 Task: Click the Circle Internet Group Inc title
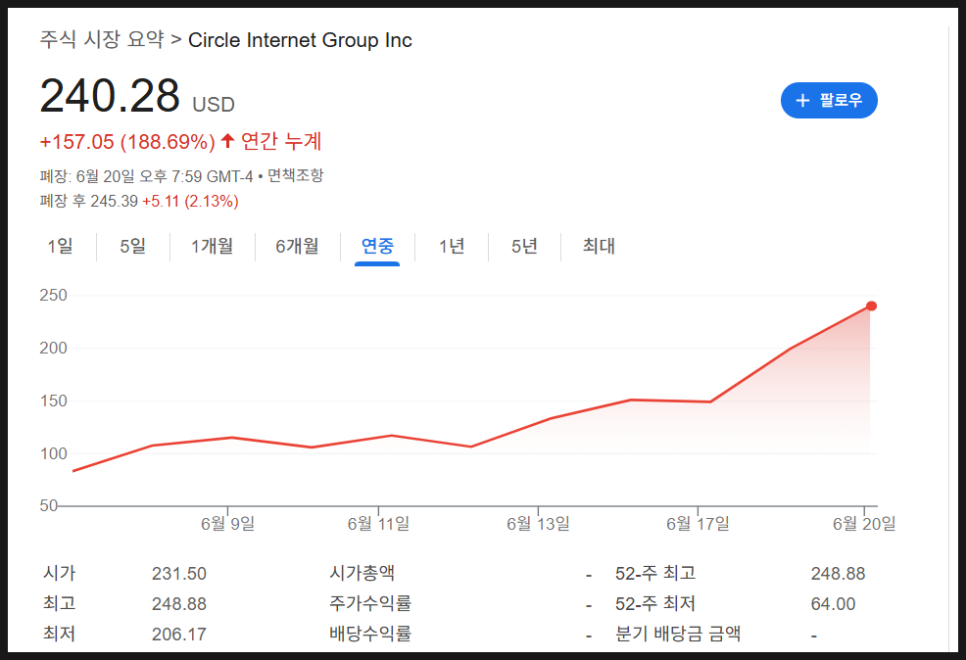coord(300,41)
